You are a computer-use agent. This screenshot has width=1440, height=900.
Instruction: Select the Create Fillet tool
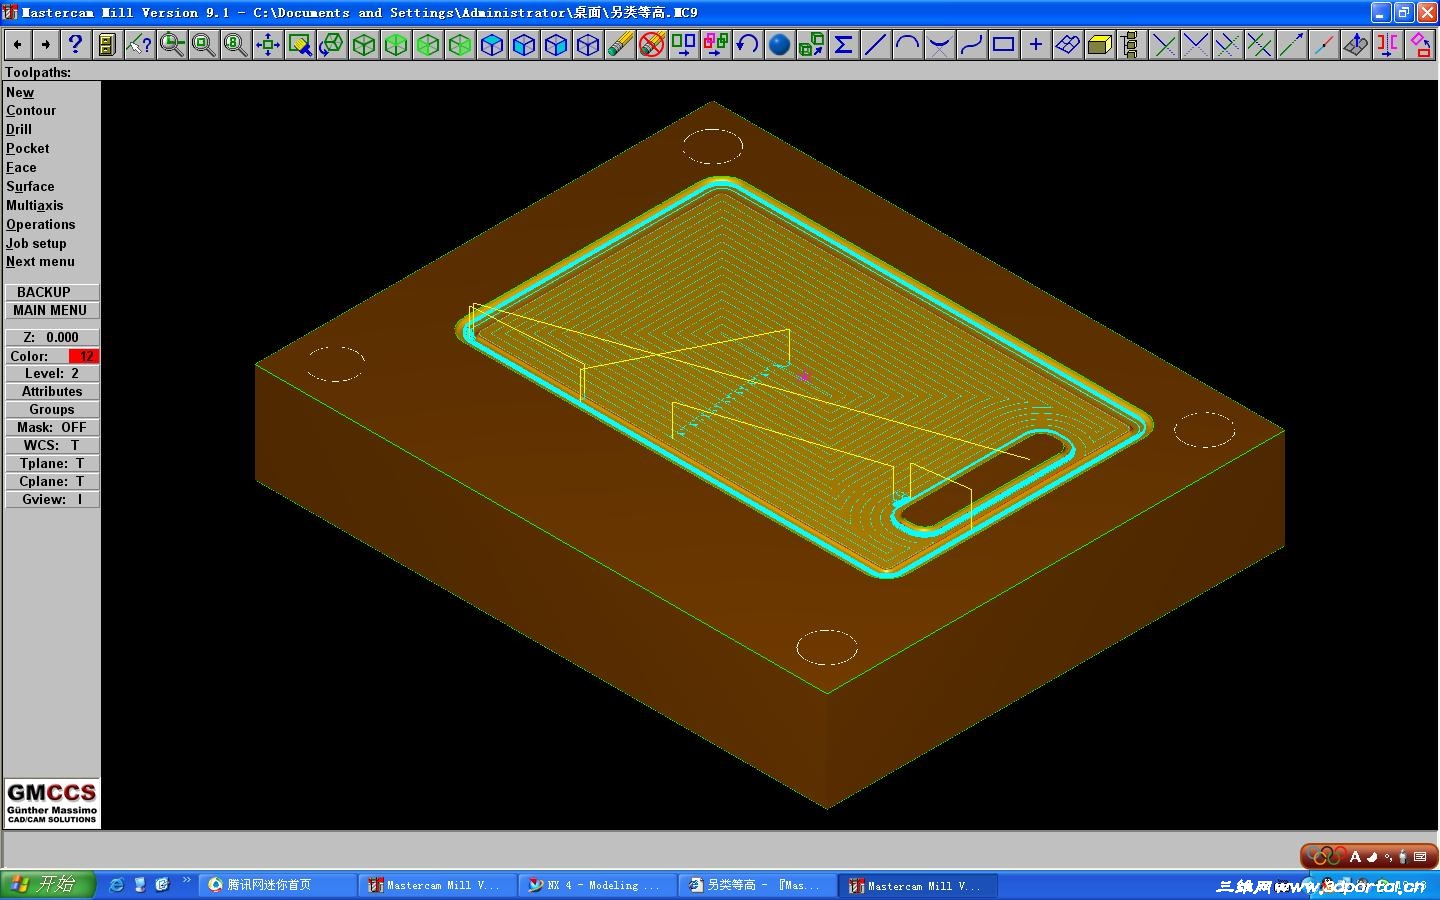[939, 44]
